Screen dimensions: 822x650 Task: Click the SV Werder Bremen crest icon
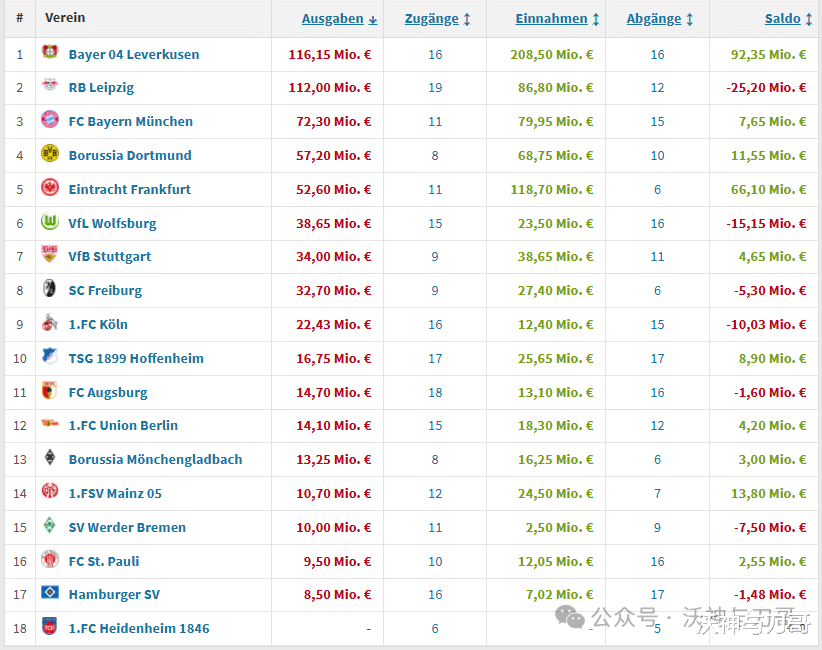[50, 525]
